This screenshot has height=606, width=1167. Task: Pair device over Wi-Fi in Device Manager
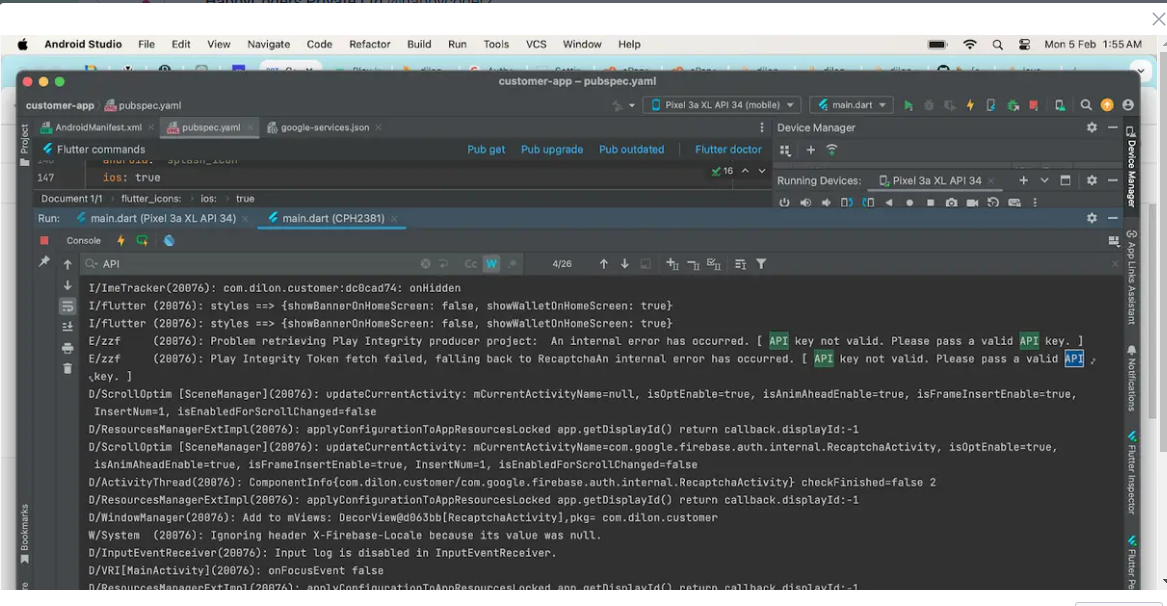832,150
